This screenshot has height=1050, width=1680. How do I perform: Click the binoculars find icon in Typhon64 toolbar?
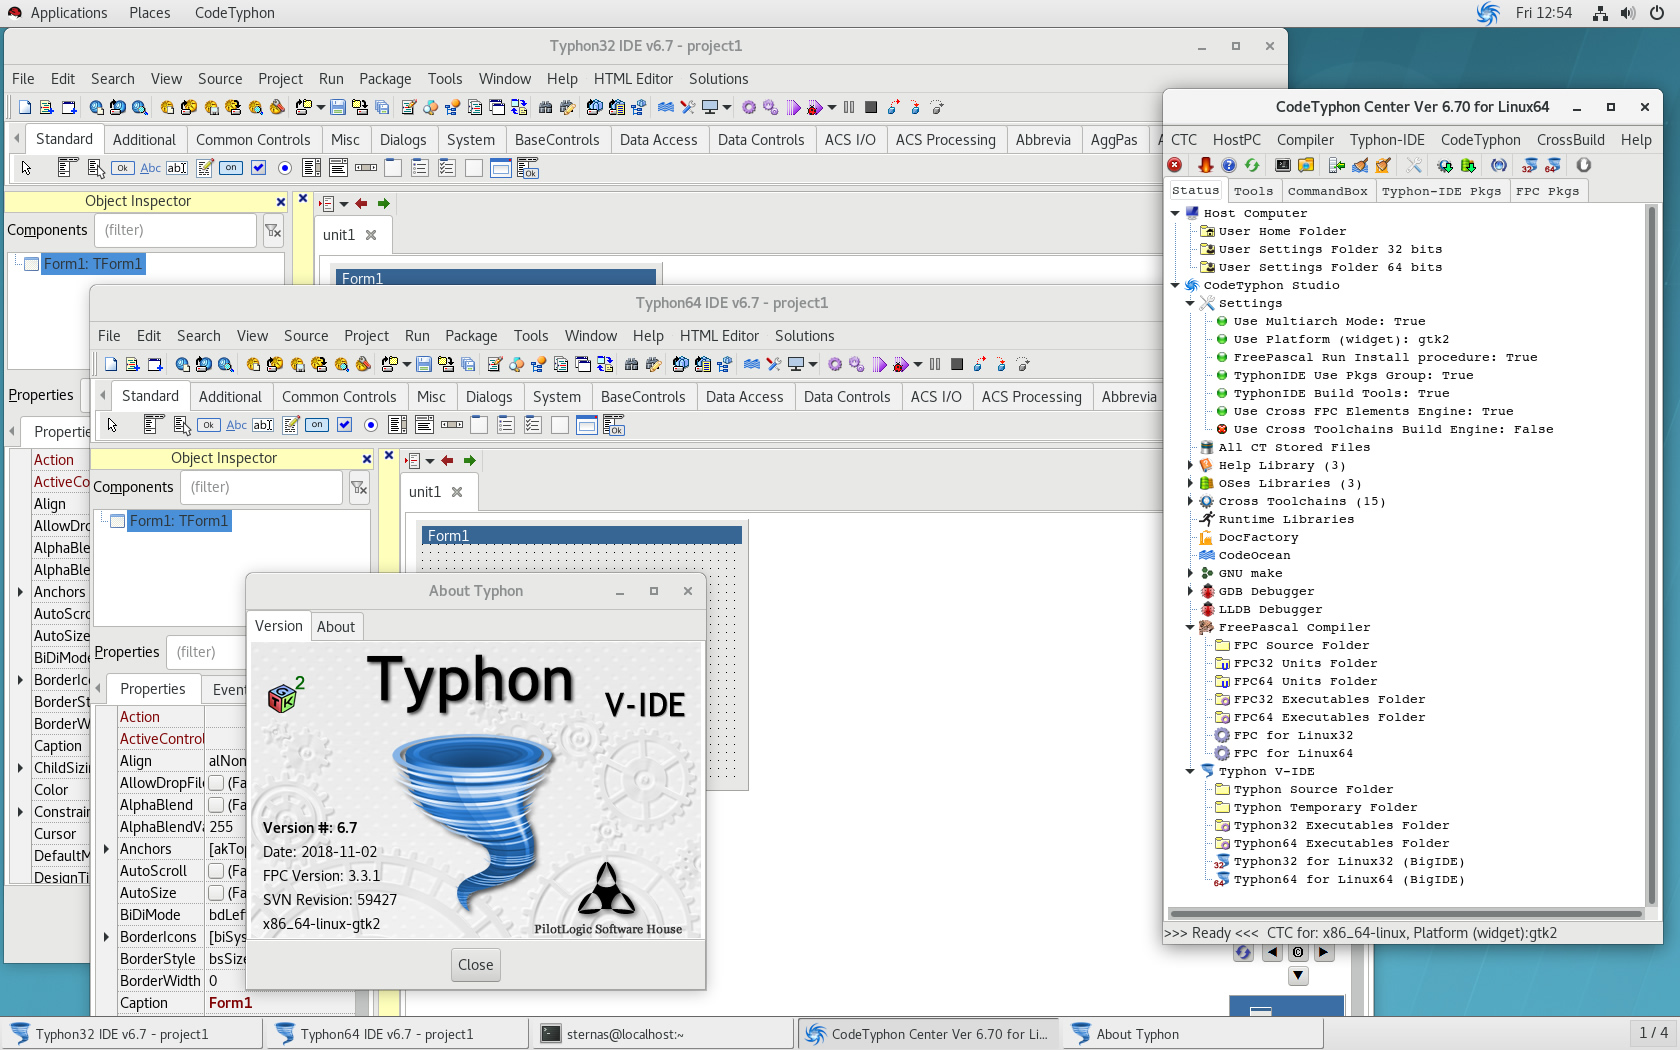point(631,364)
